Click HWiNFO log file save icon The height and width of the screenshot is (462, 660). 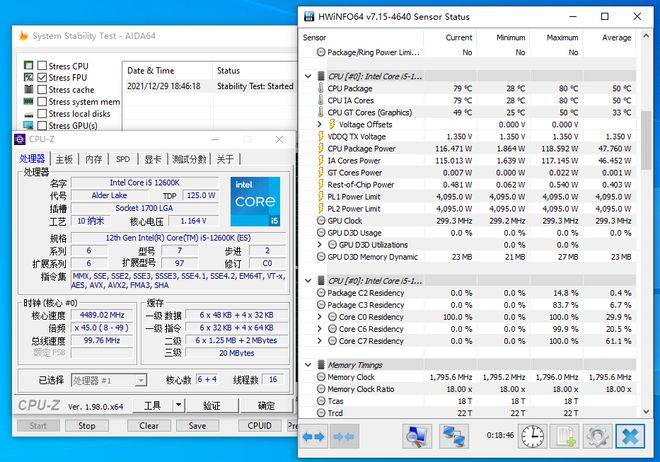click(x=565, y=436)
